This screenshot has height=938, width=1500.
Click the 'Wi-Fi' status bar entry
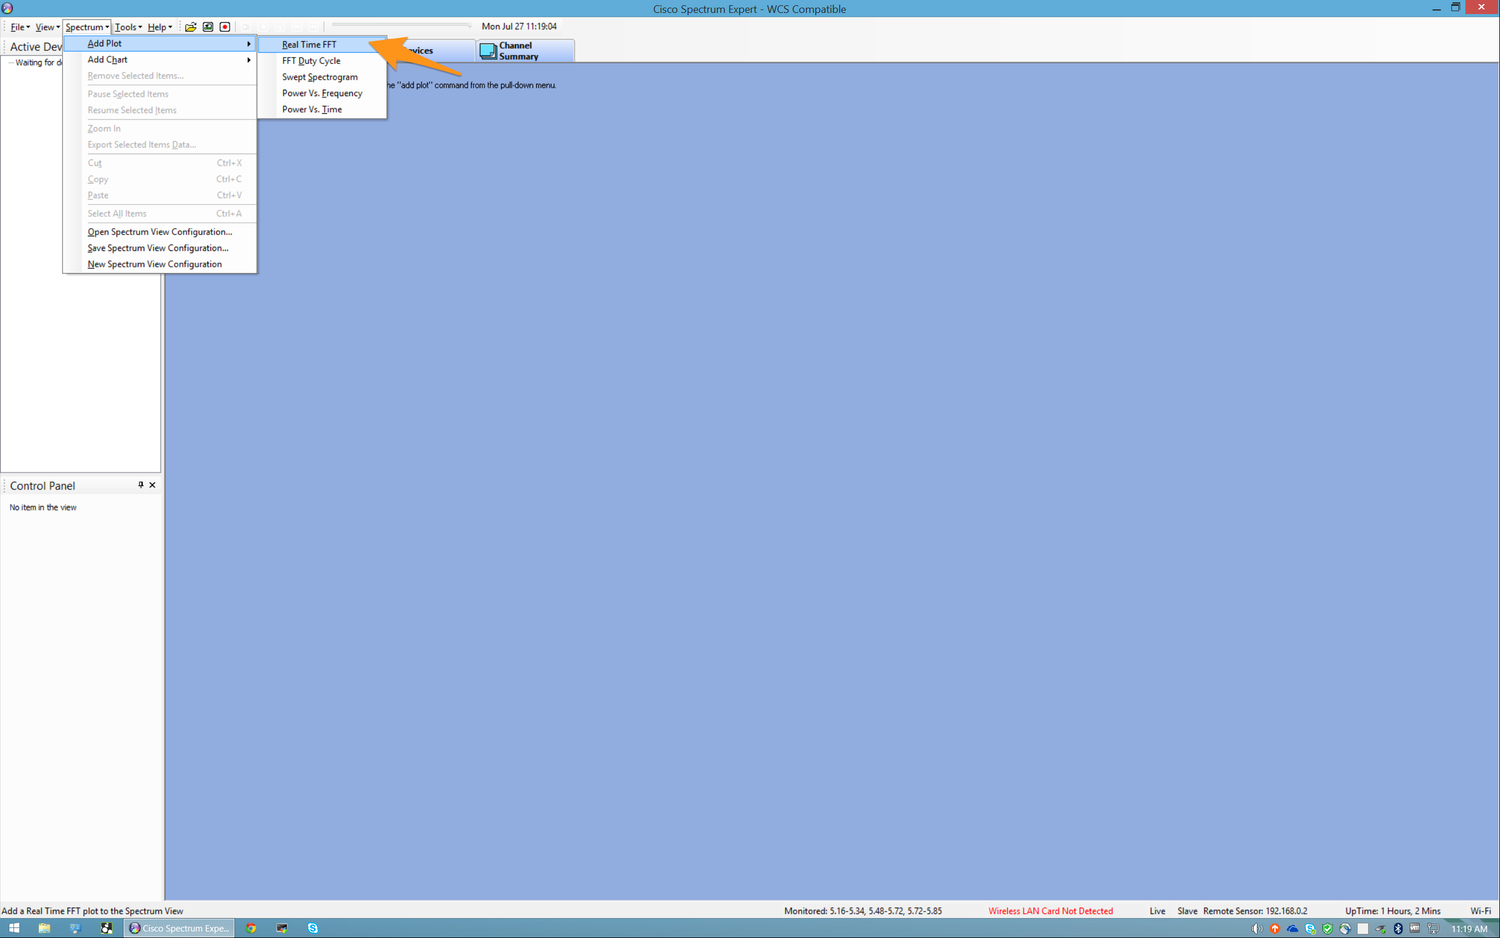(x=1481, y=911)
